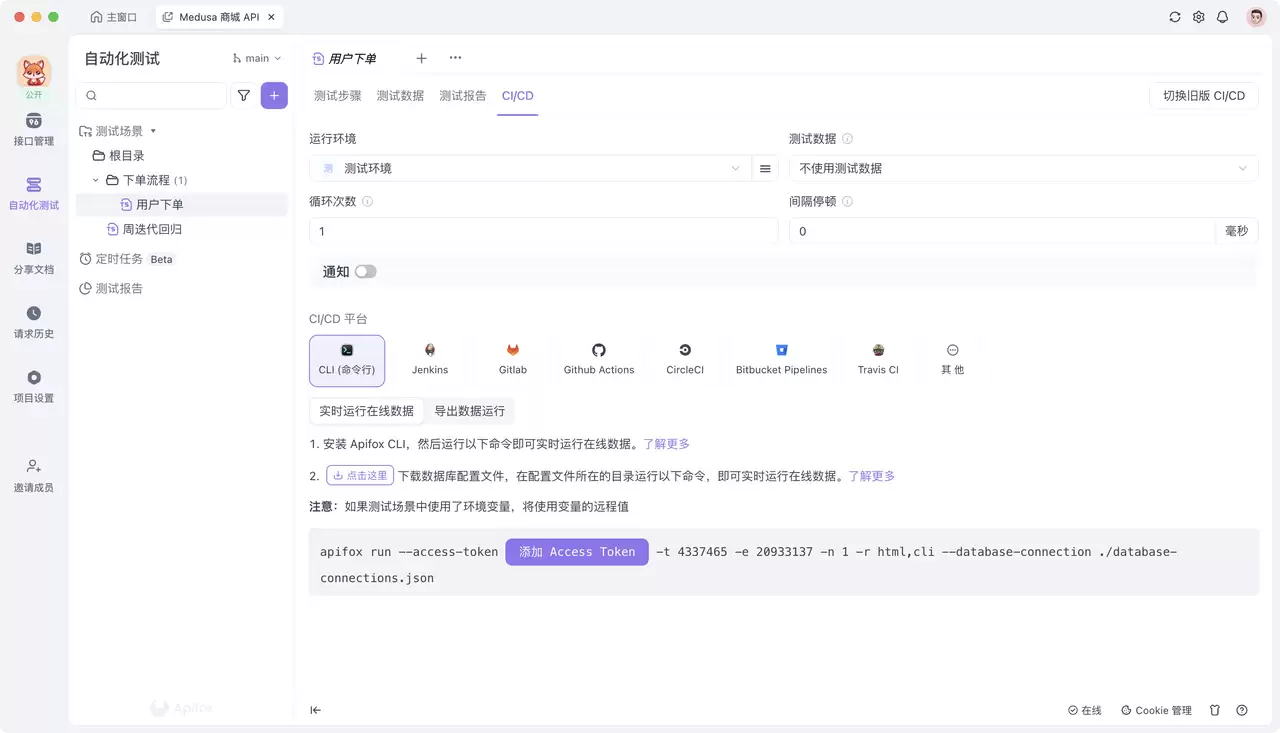Click info icon next to 循环次数
This screenshot has width=1280, height=733.
point(367,201)
